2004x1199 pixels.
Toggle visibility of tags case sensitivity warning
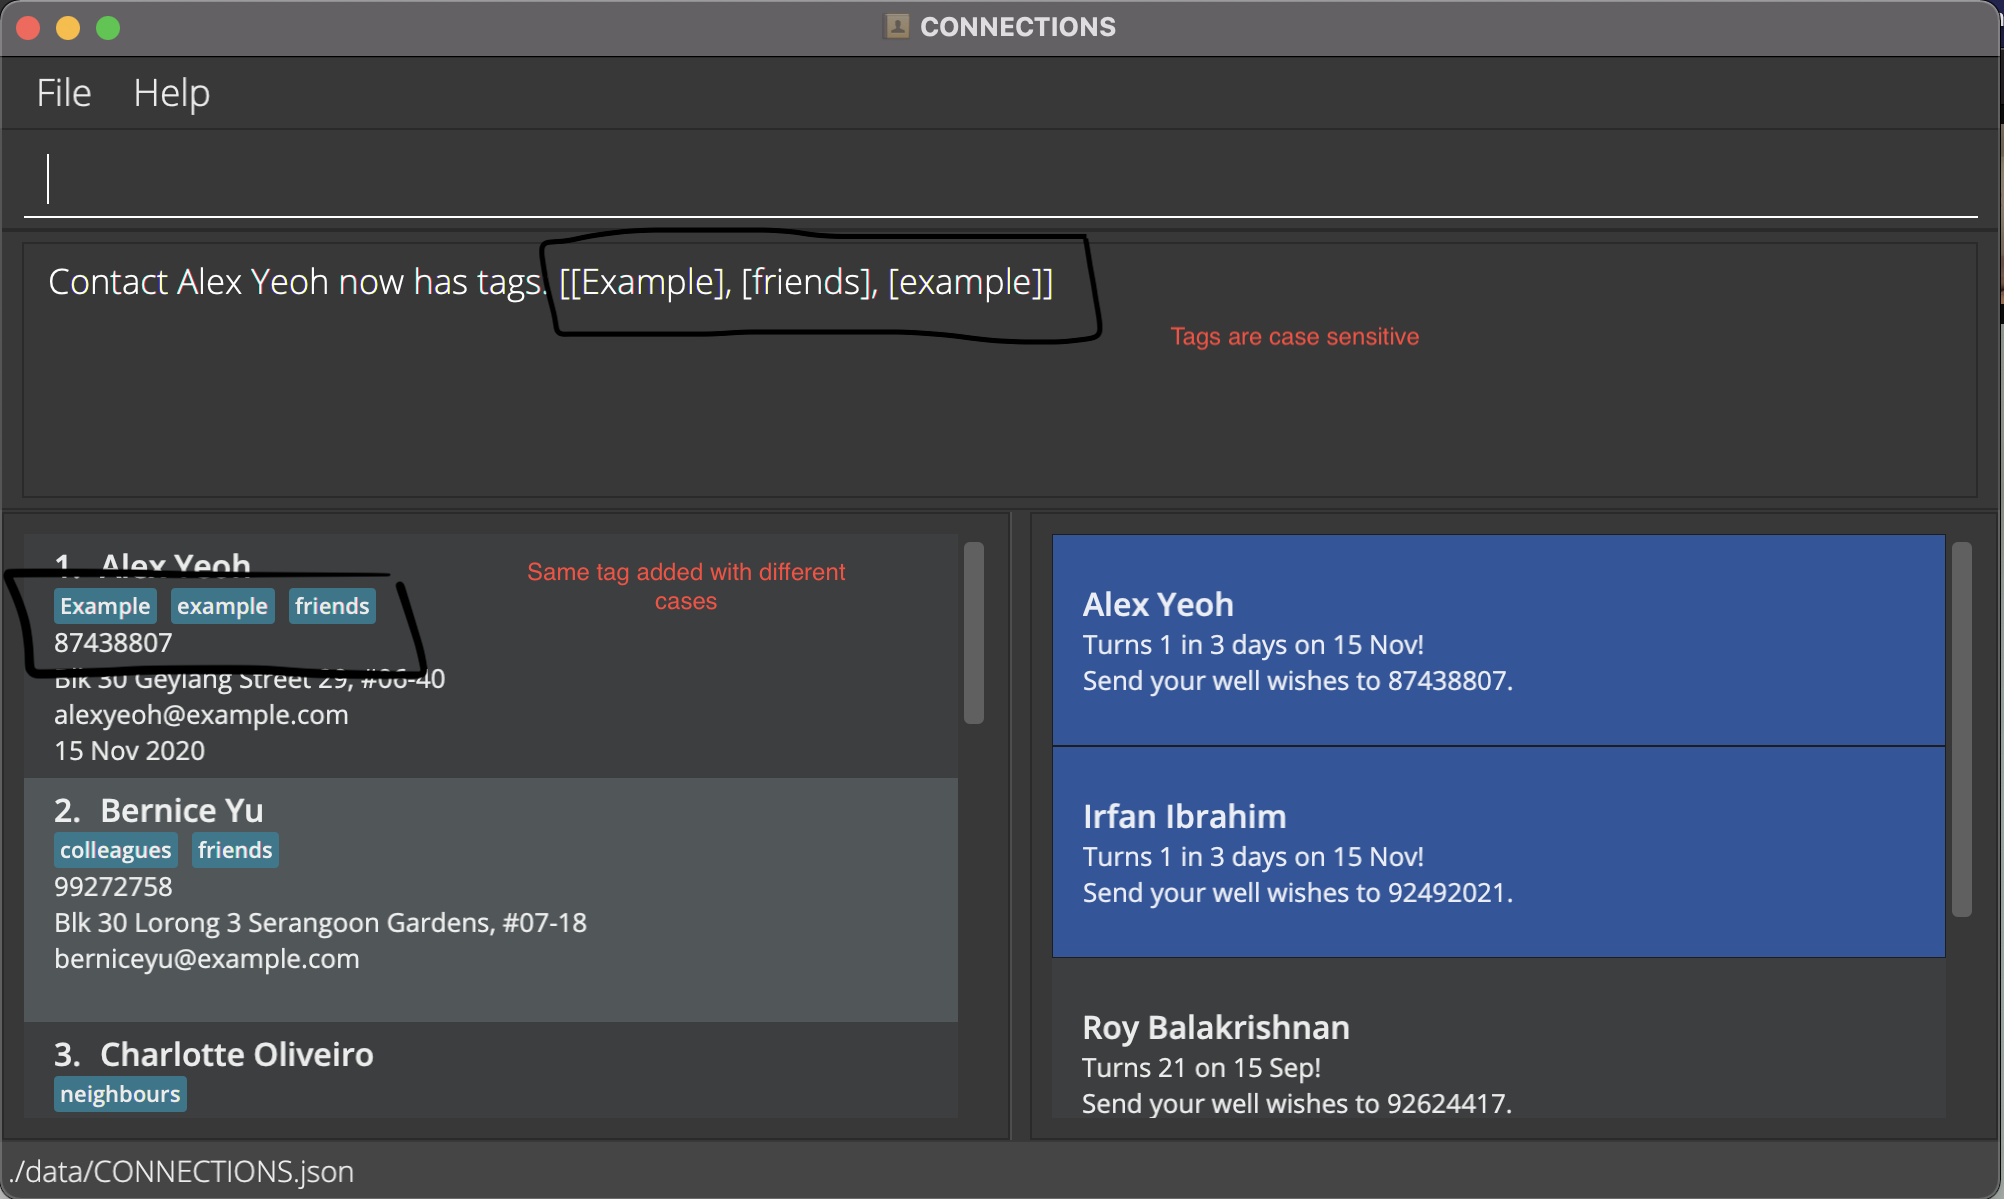1292,335
